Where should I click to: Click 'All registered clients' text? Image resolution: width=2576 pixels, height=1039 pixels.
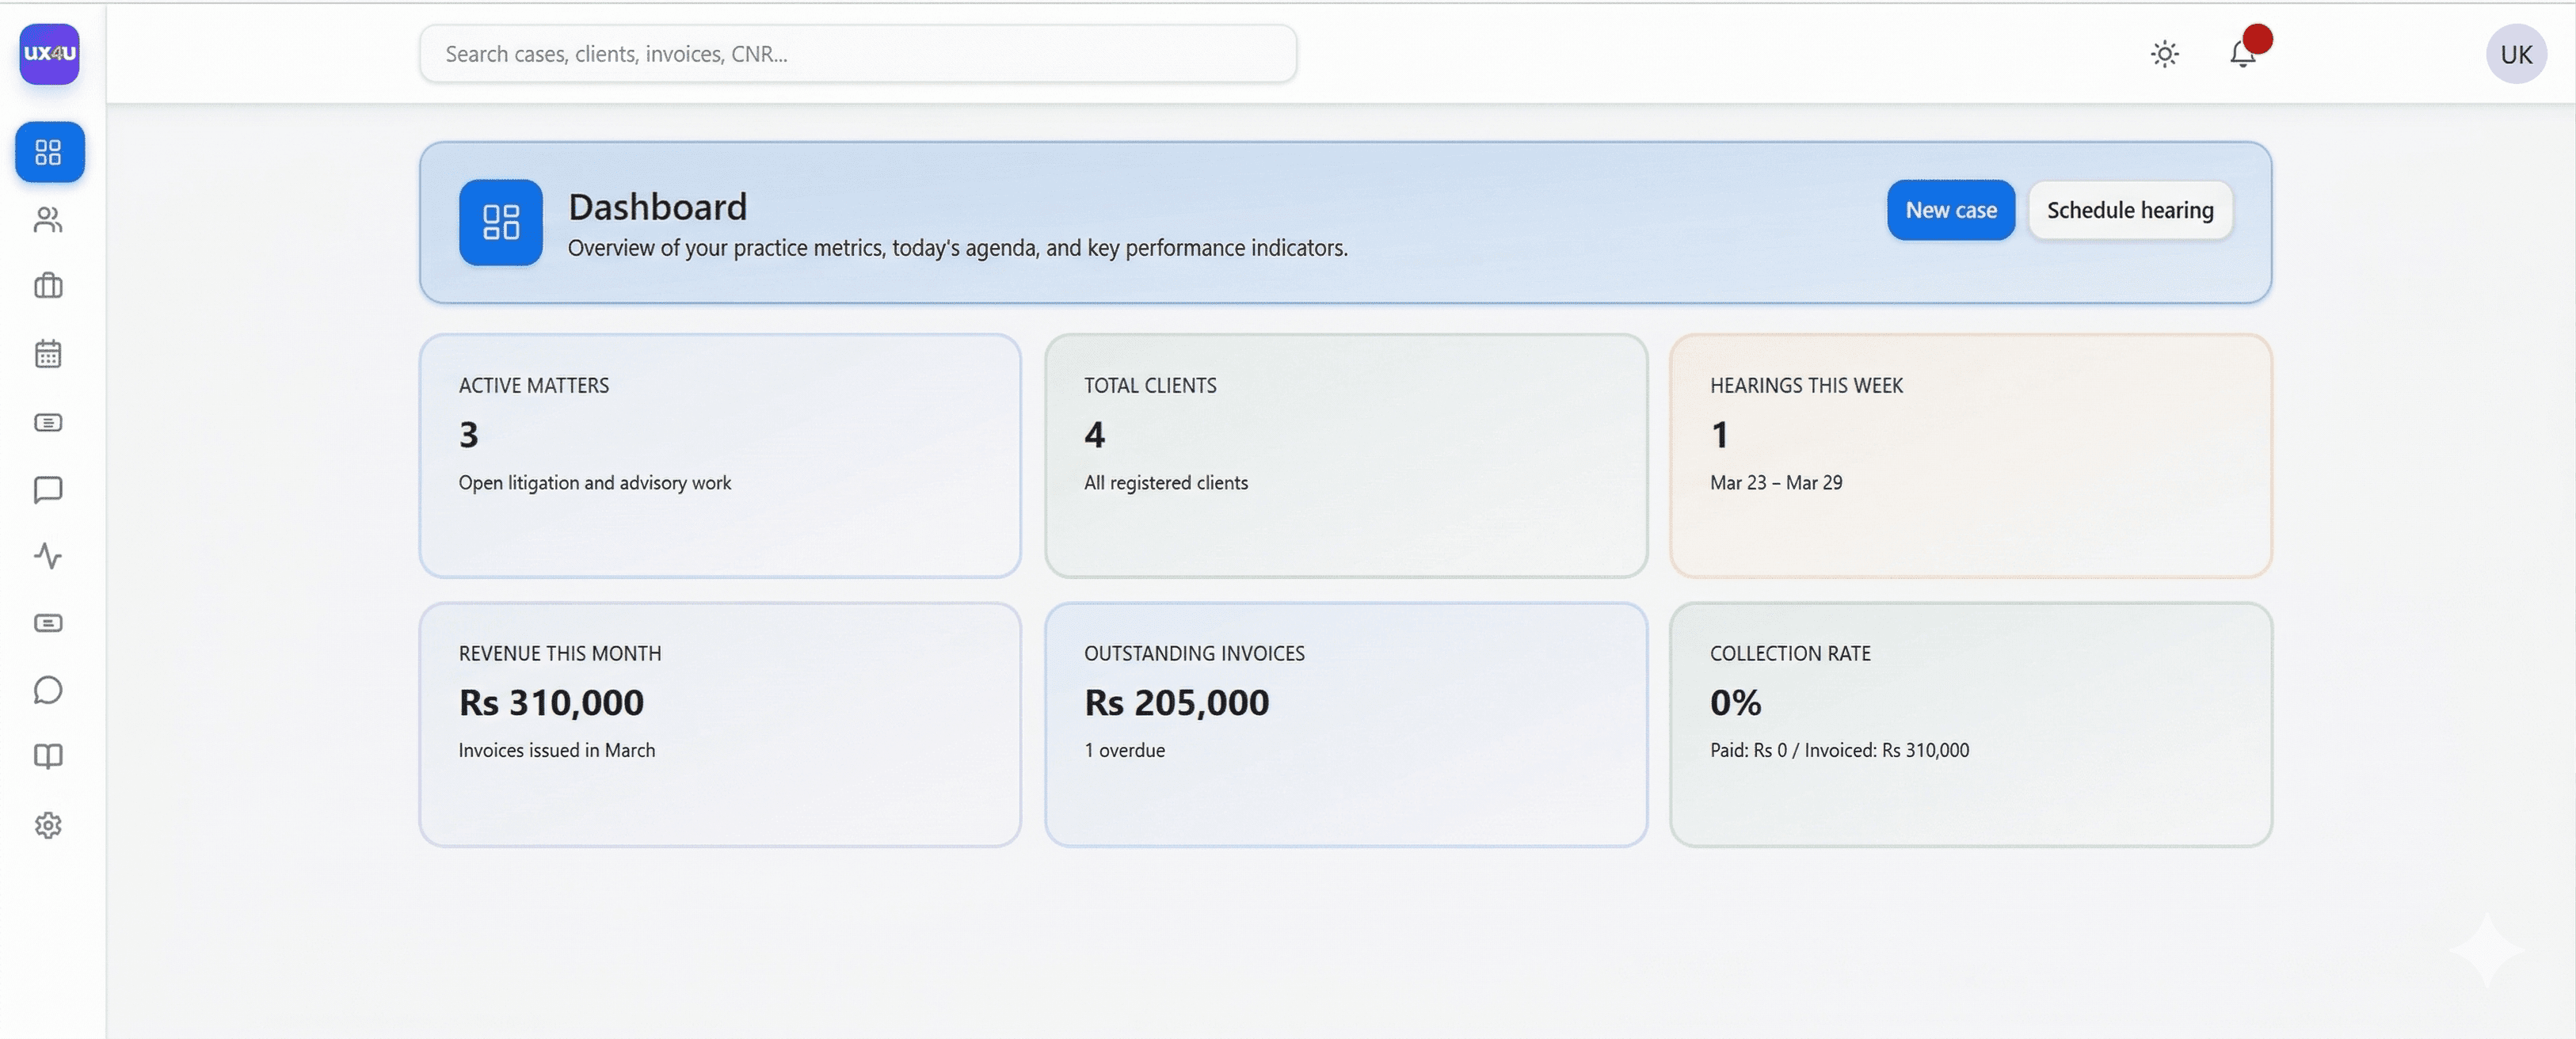(x=1166, y=483)
